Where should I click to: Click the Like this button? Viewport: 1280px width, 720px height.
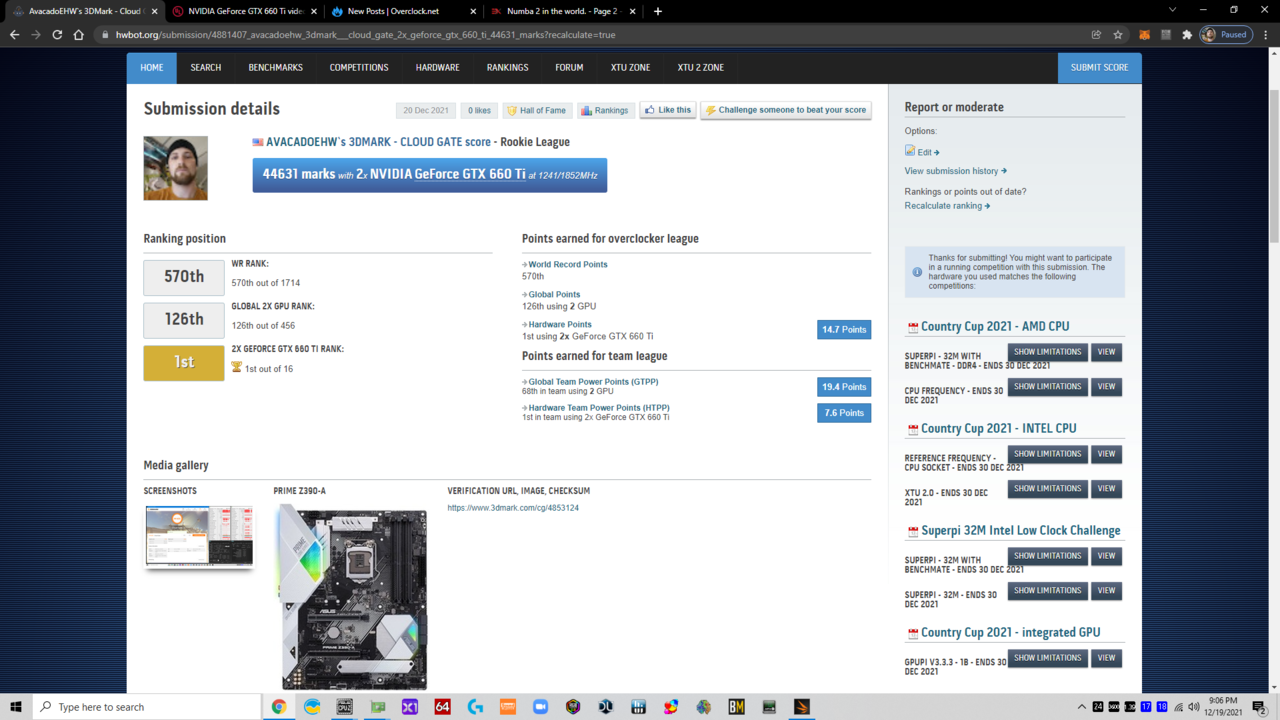pyautogui.click(x=667, y=110)
